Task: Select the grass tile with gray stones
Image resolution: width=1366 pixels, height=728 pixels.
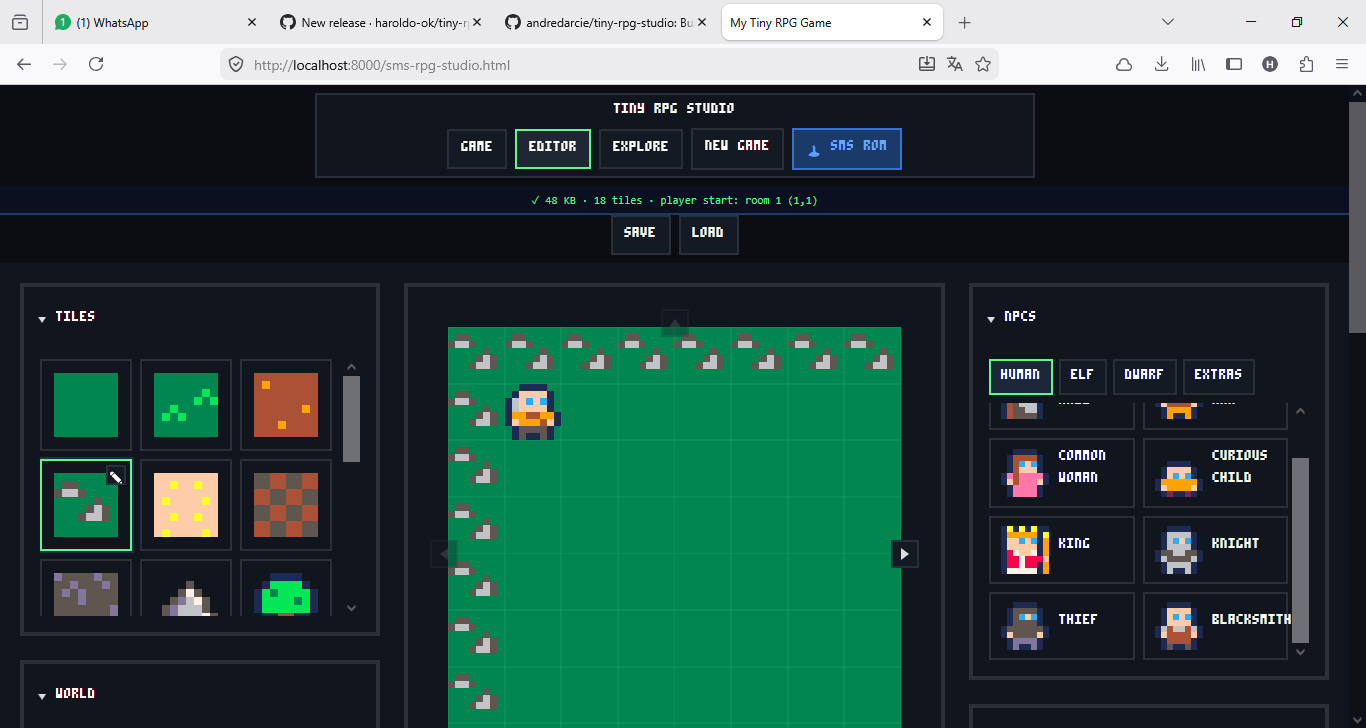Action: coord(86,505)
